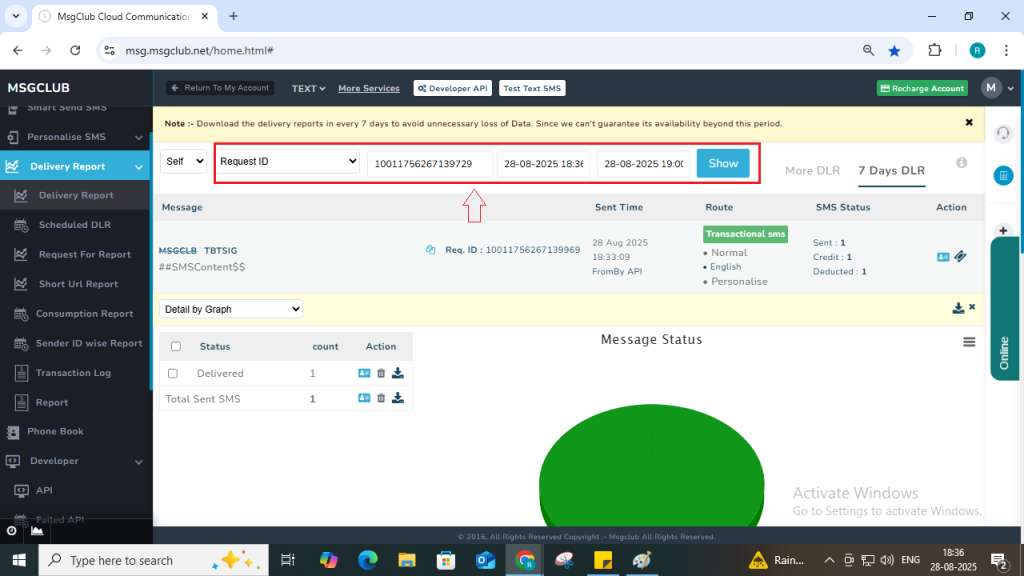The image size is (1024, 576).
Task: Open the browser zoom magnifier icon
Action: click(x=869, y=50)
